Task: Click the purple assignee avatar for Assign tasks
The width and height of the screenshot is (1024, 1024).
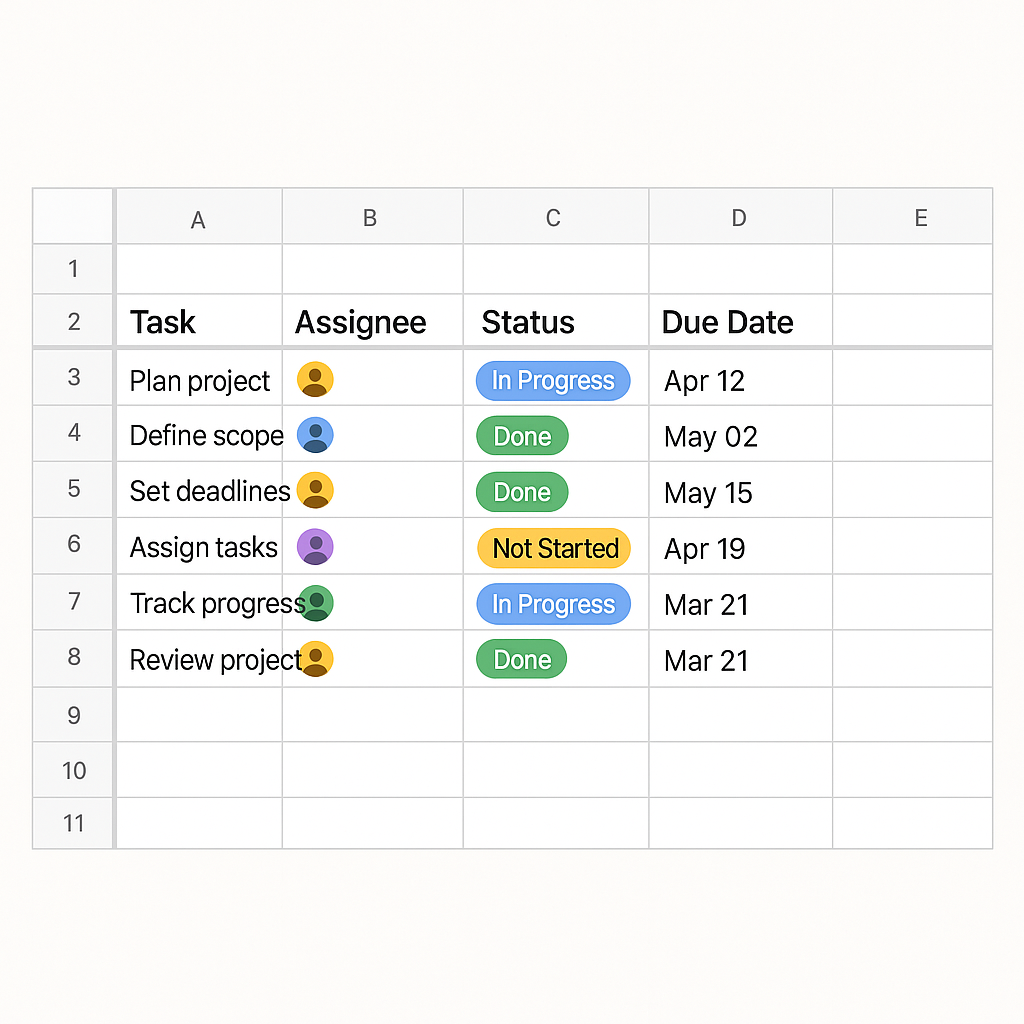Action: pyautogui.click(x=315, y=547)
